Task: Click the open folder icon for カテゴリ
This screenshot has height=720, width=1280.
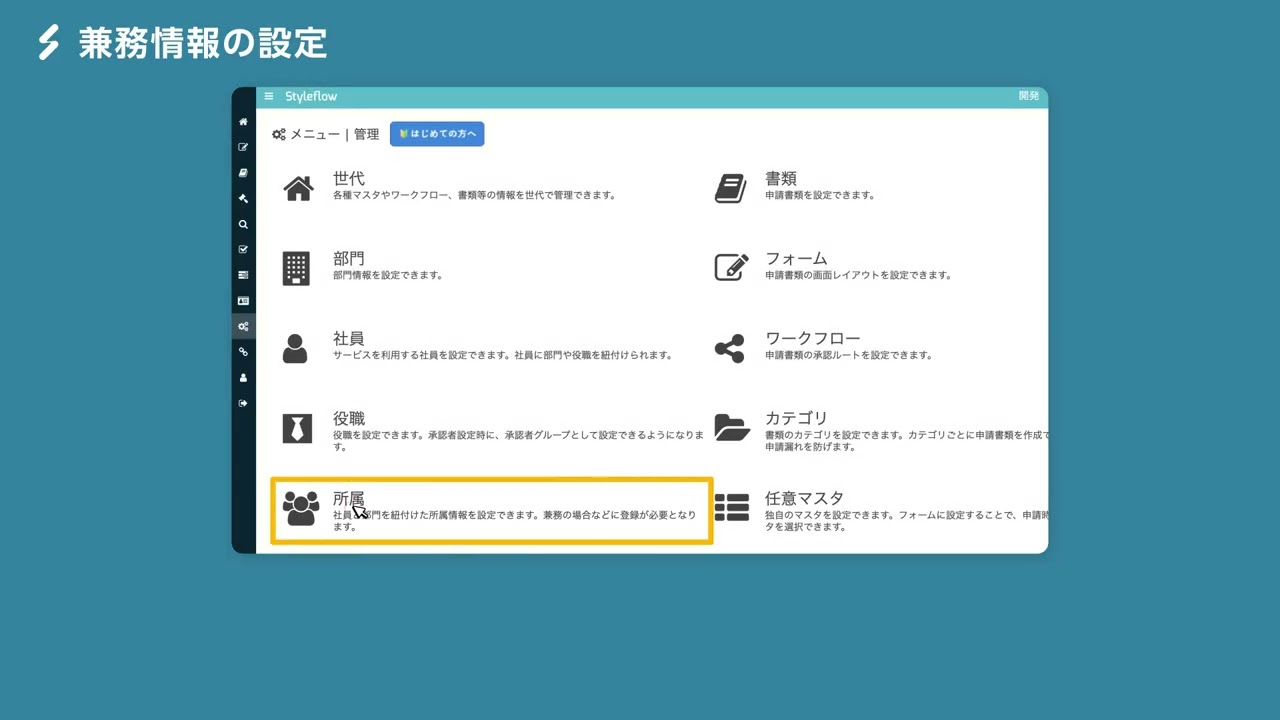Action: pyautogui.click(x=732, y=428)
